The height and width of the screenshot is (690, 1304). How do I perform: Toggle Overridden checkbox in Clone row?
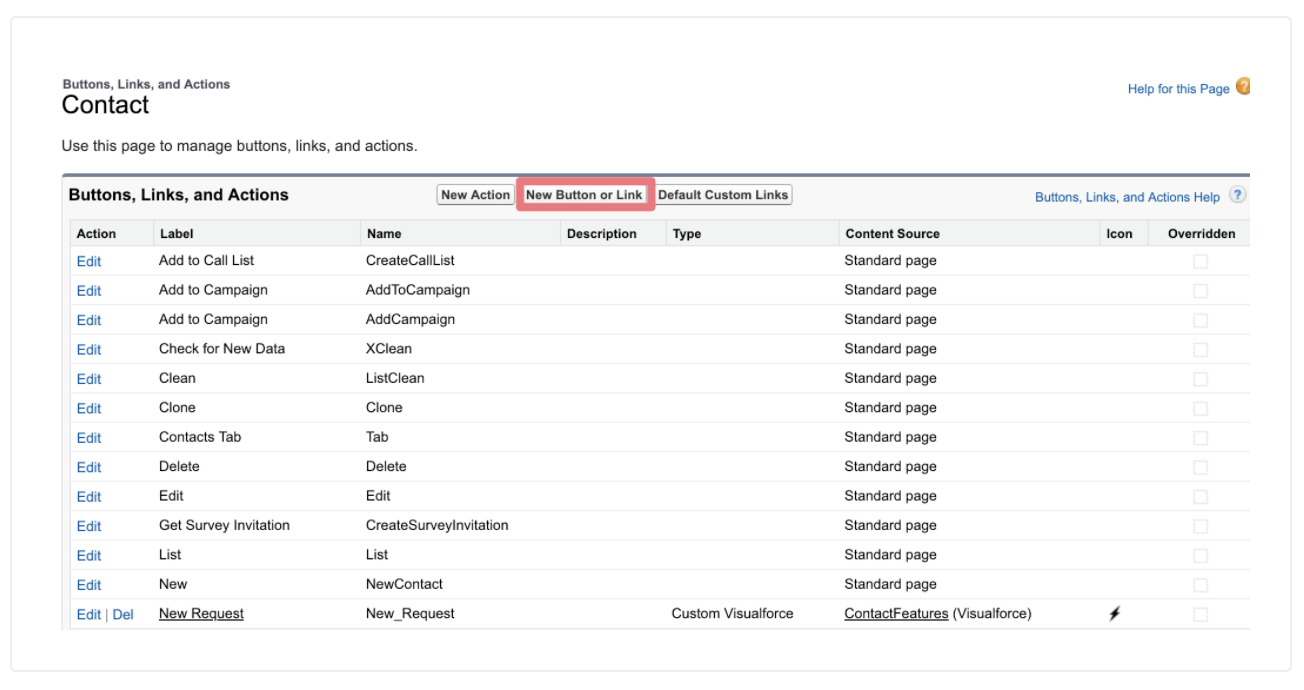coord(1200,408)
